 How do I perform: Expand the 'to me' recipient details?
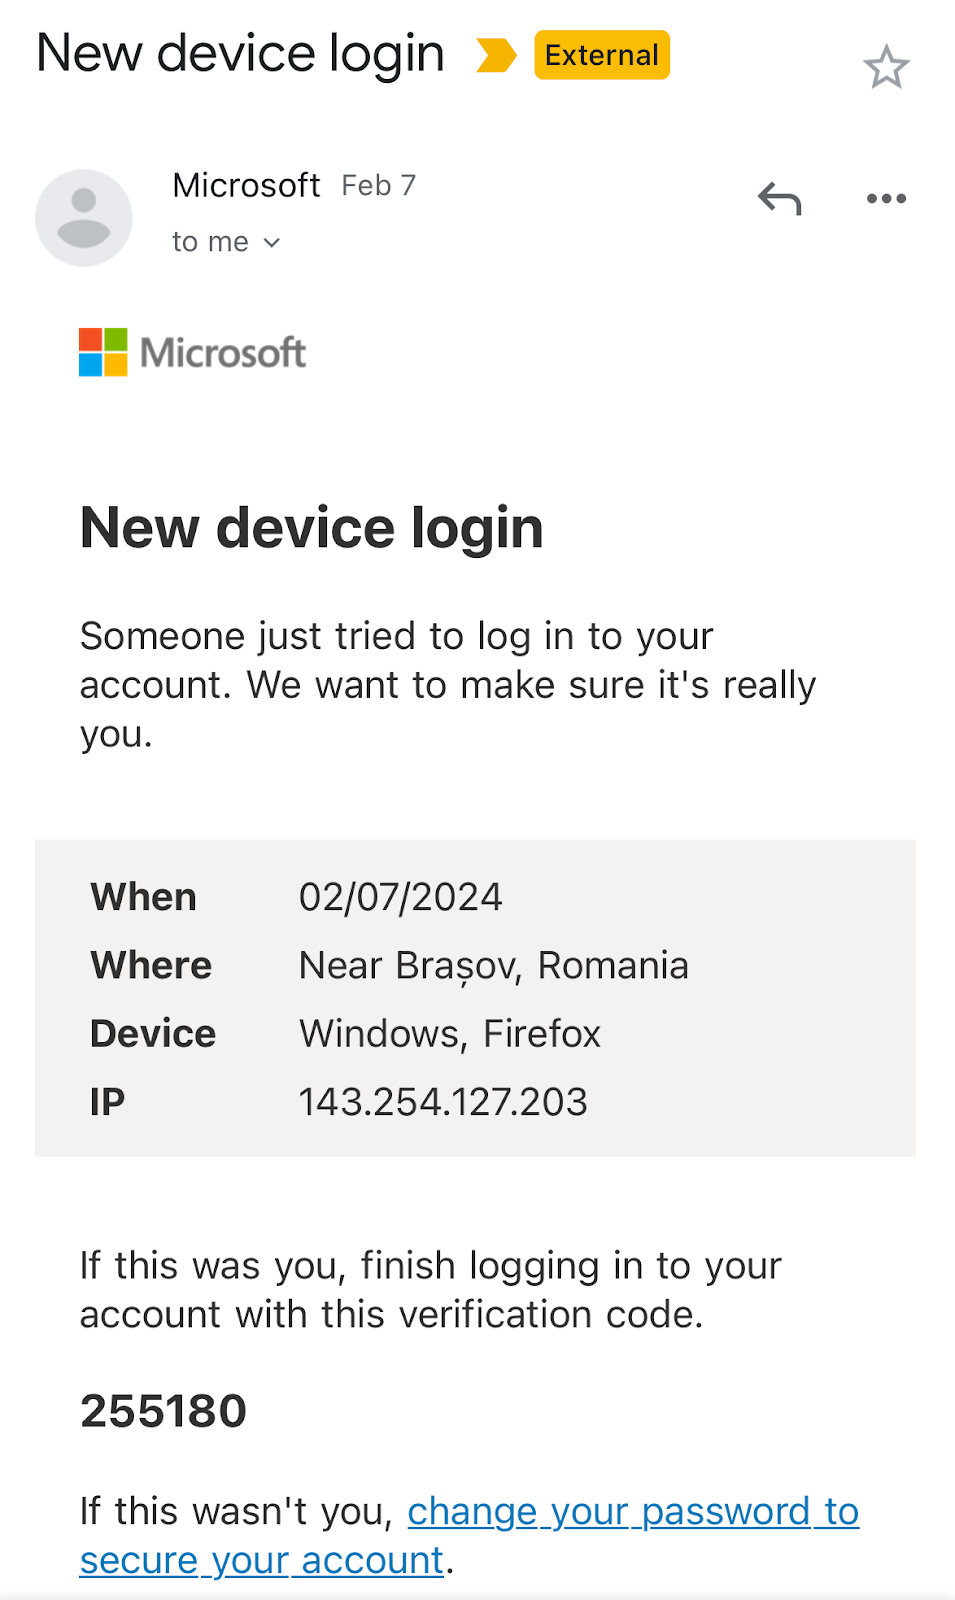click(212, 241)
